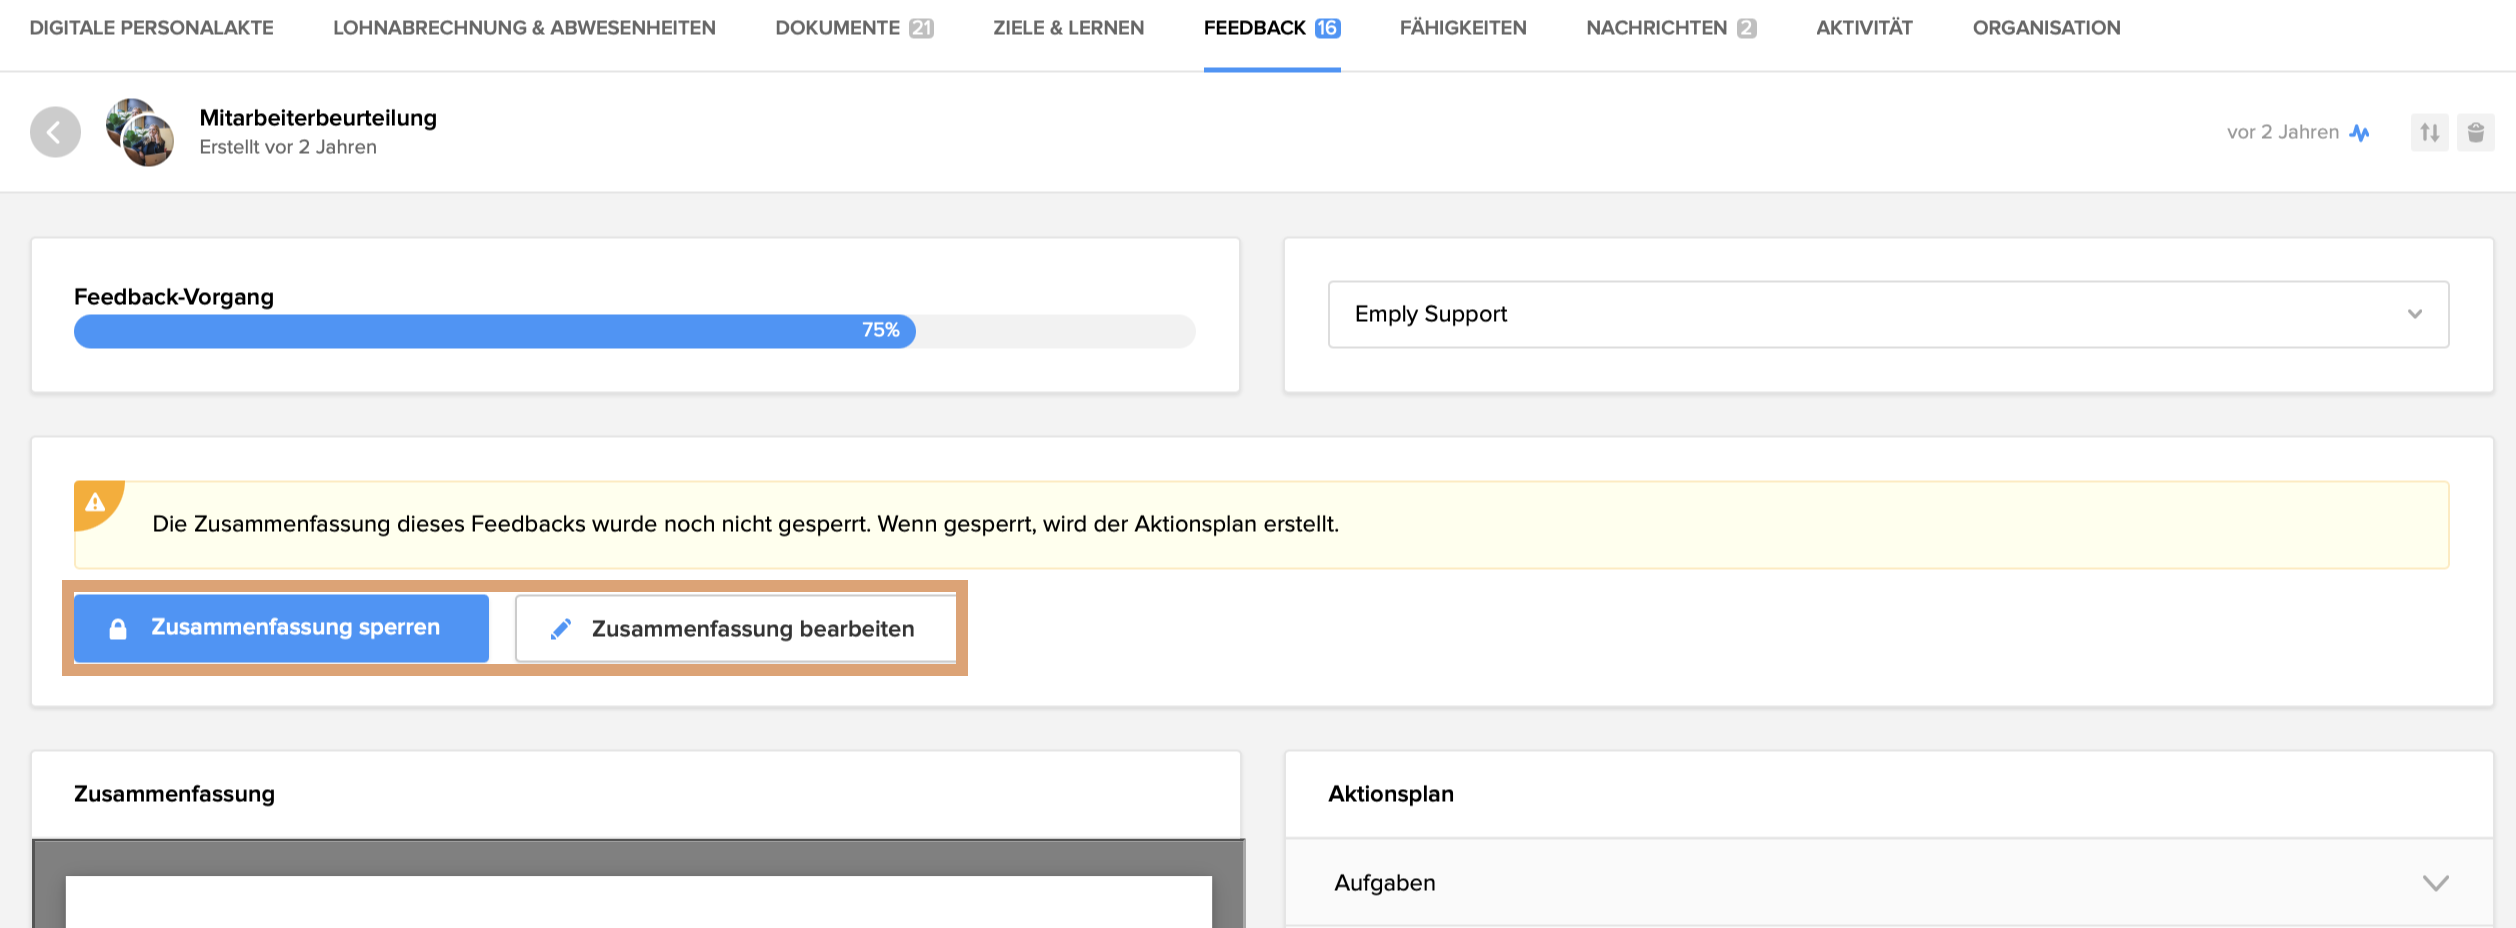Open Lohnabrechnung & Abwesenheiten tab
2516x928 pixels.
click(x=524, y=28)
